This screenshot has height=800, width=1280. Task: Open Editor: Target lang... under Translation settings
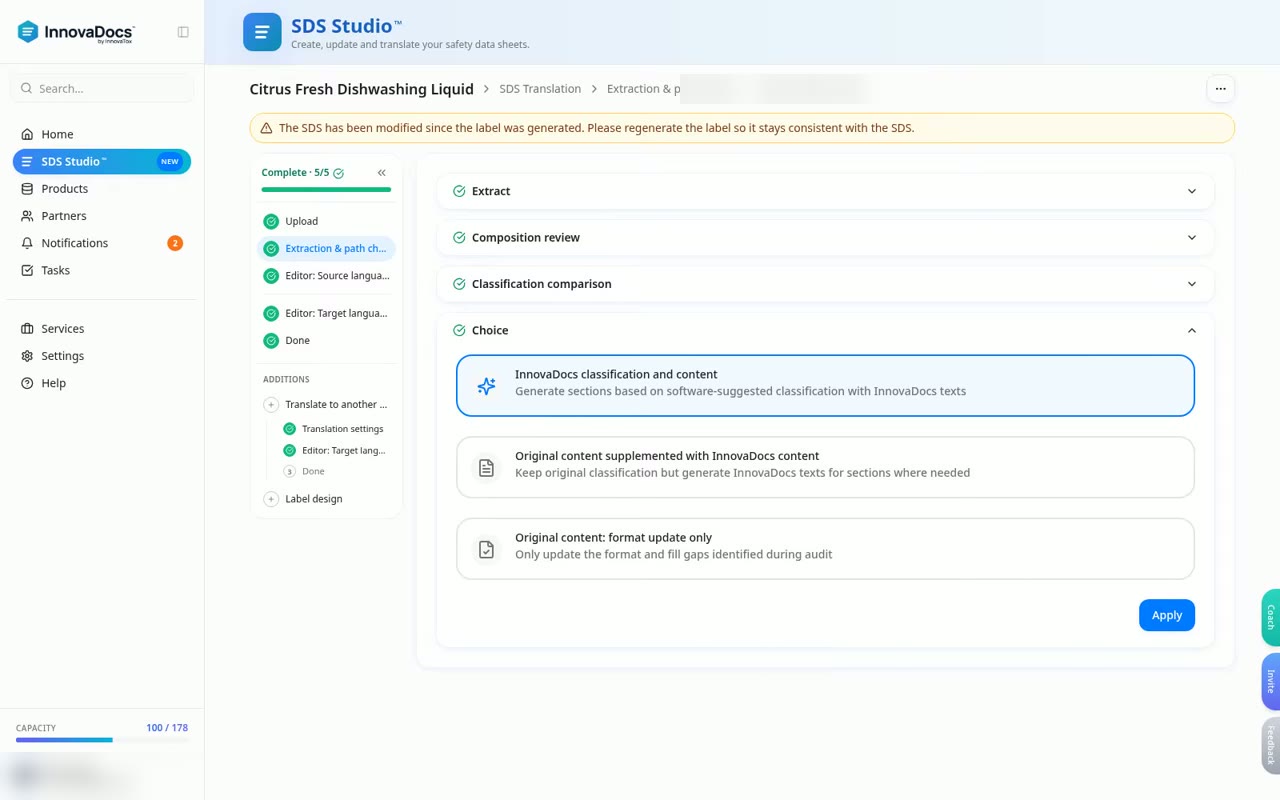click(336, 451)
